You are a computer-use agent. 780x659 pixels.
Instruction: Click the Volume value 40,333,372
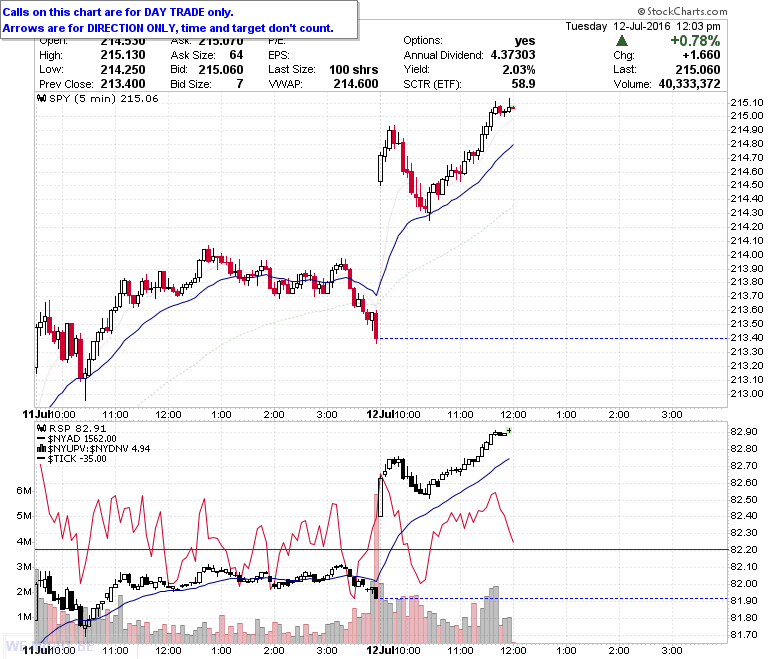pyautogui.click(x=689, y=84)
